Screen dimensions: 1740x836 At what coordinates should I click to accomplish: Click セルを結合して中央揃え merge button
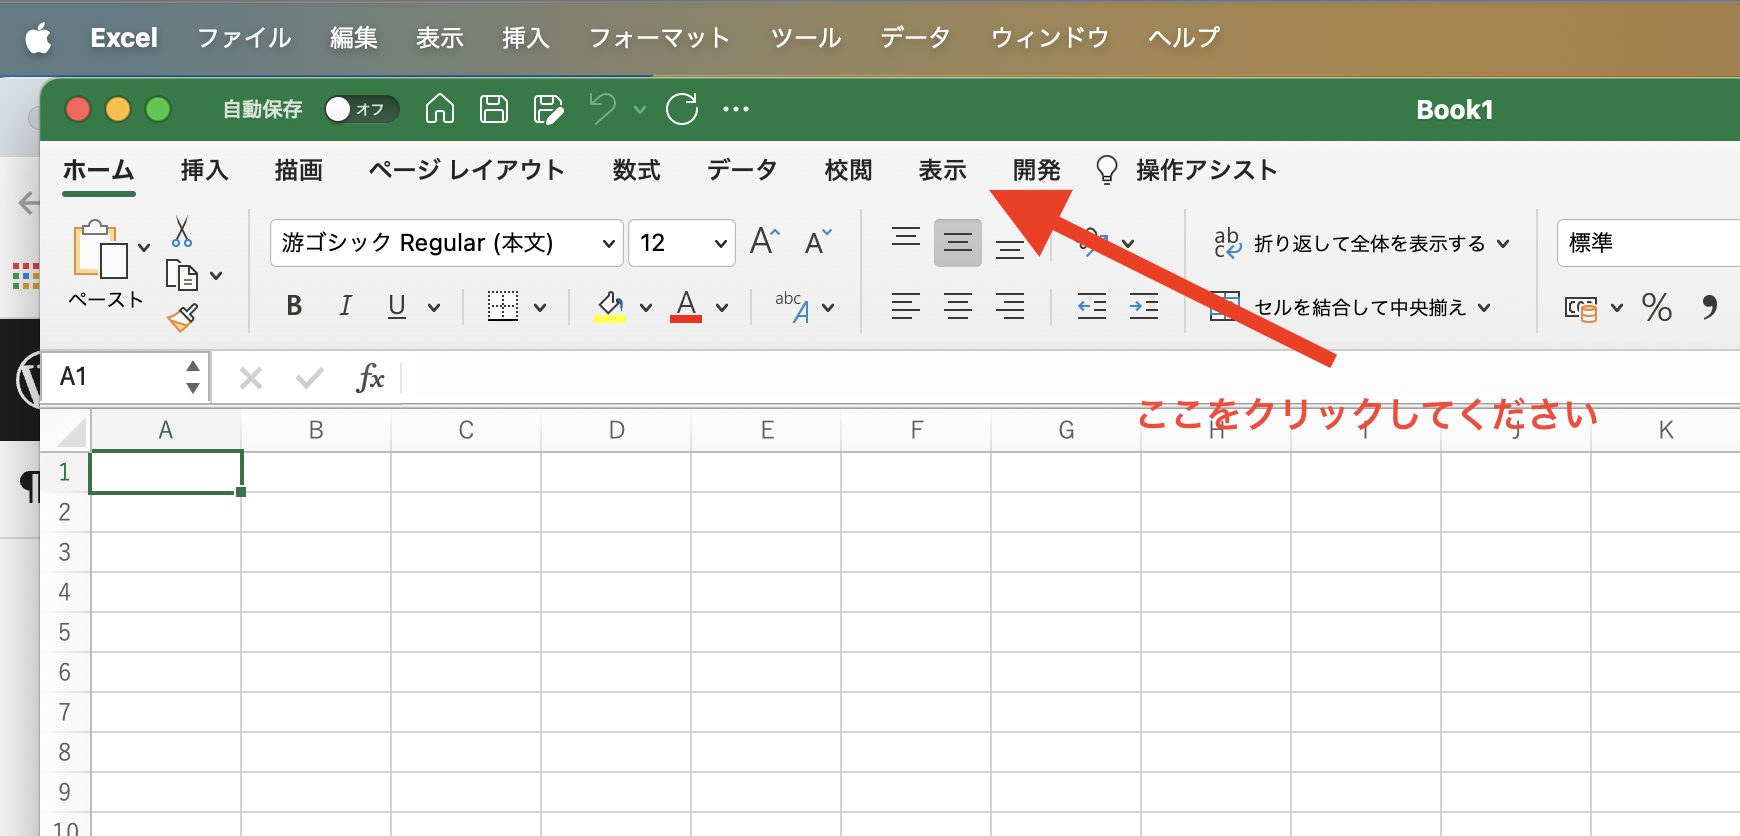[x=1348, y=307]
